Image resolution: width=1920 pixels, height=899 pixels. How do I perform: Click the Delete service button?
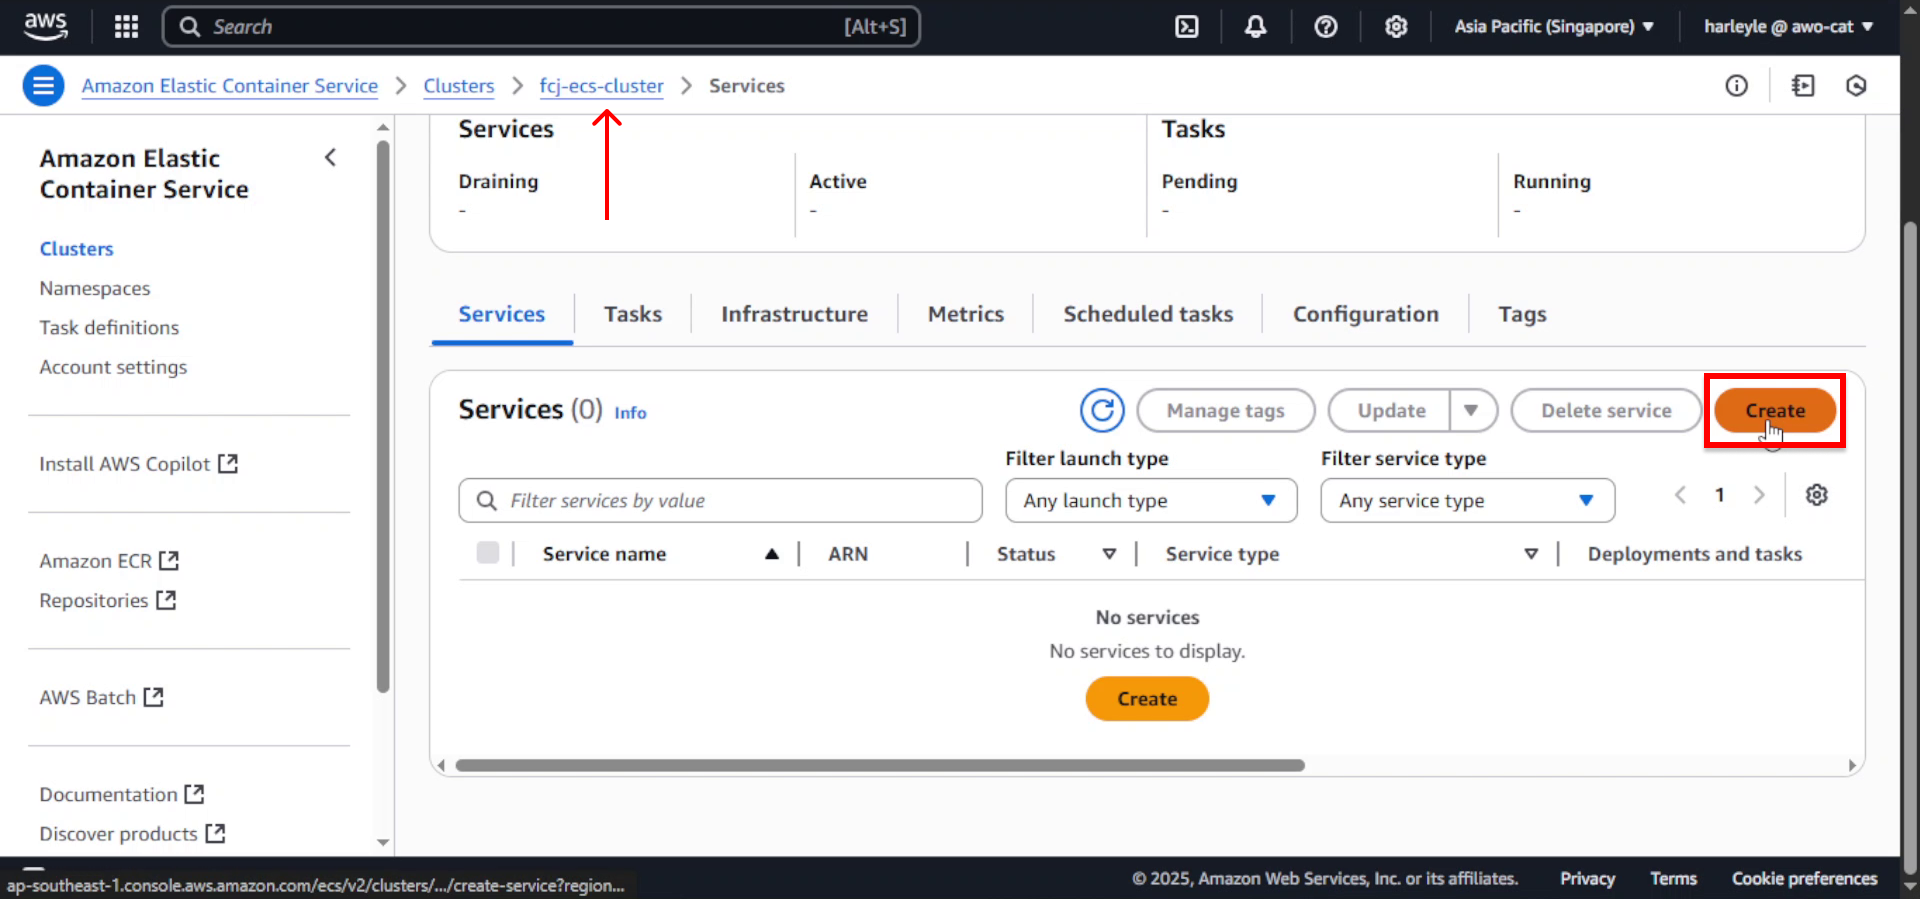(x=1606, y=410)
